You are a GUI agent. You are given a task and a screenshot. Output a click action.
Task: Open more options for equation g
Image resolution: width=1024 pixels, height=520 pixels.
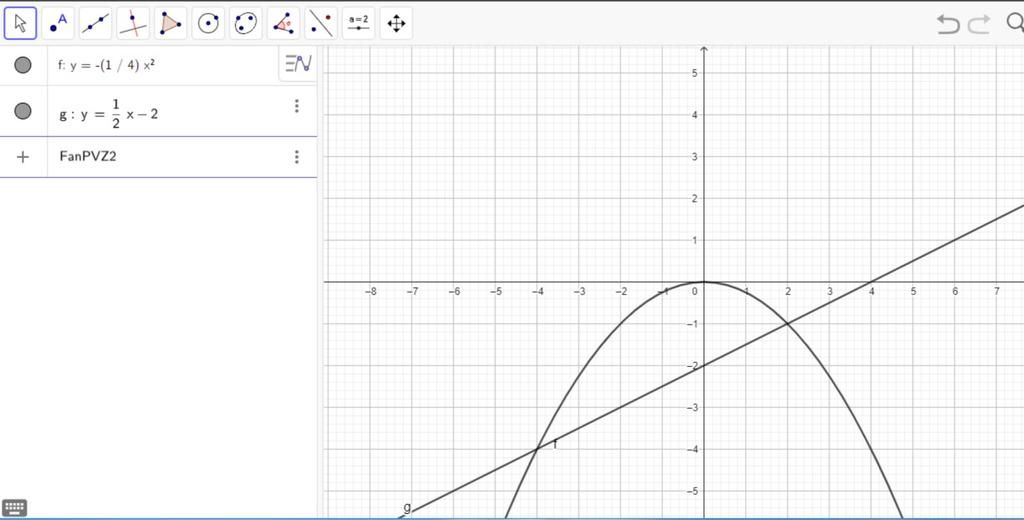[x=296, y=106]
